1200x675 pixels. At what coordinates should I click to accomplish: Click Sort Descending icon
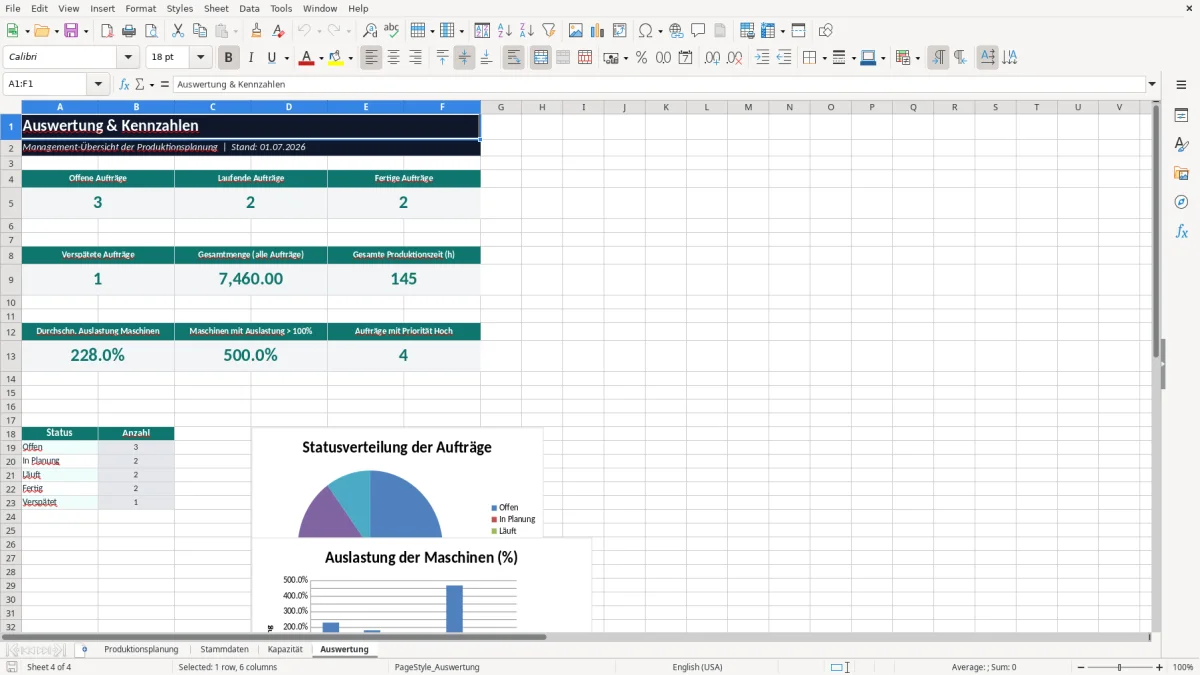[527, 31]
